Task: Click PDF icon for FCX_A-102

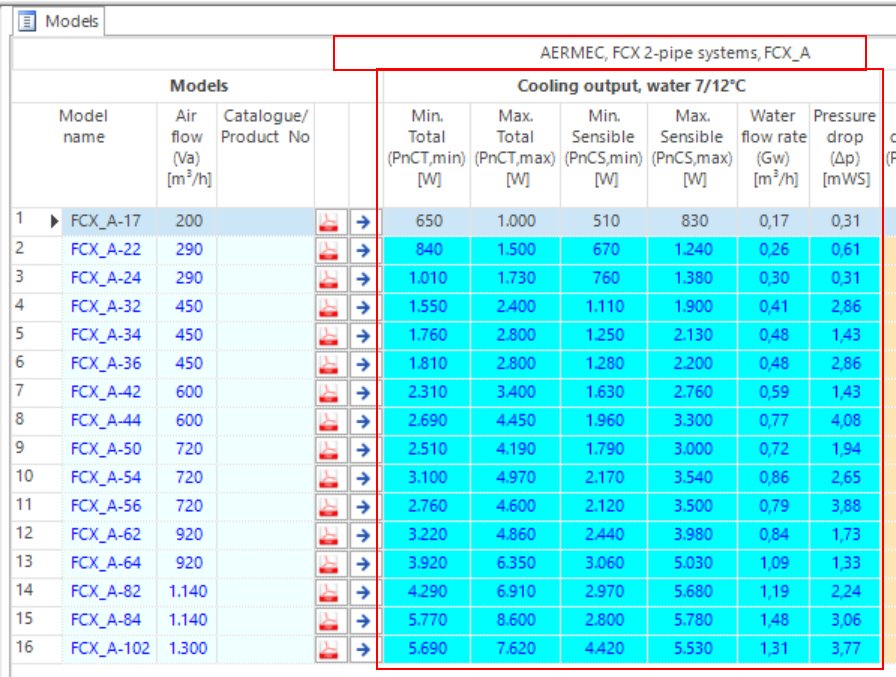Action: [x=330, y=649]
